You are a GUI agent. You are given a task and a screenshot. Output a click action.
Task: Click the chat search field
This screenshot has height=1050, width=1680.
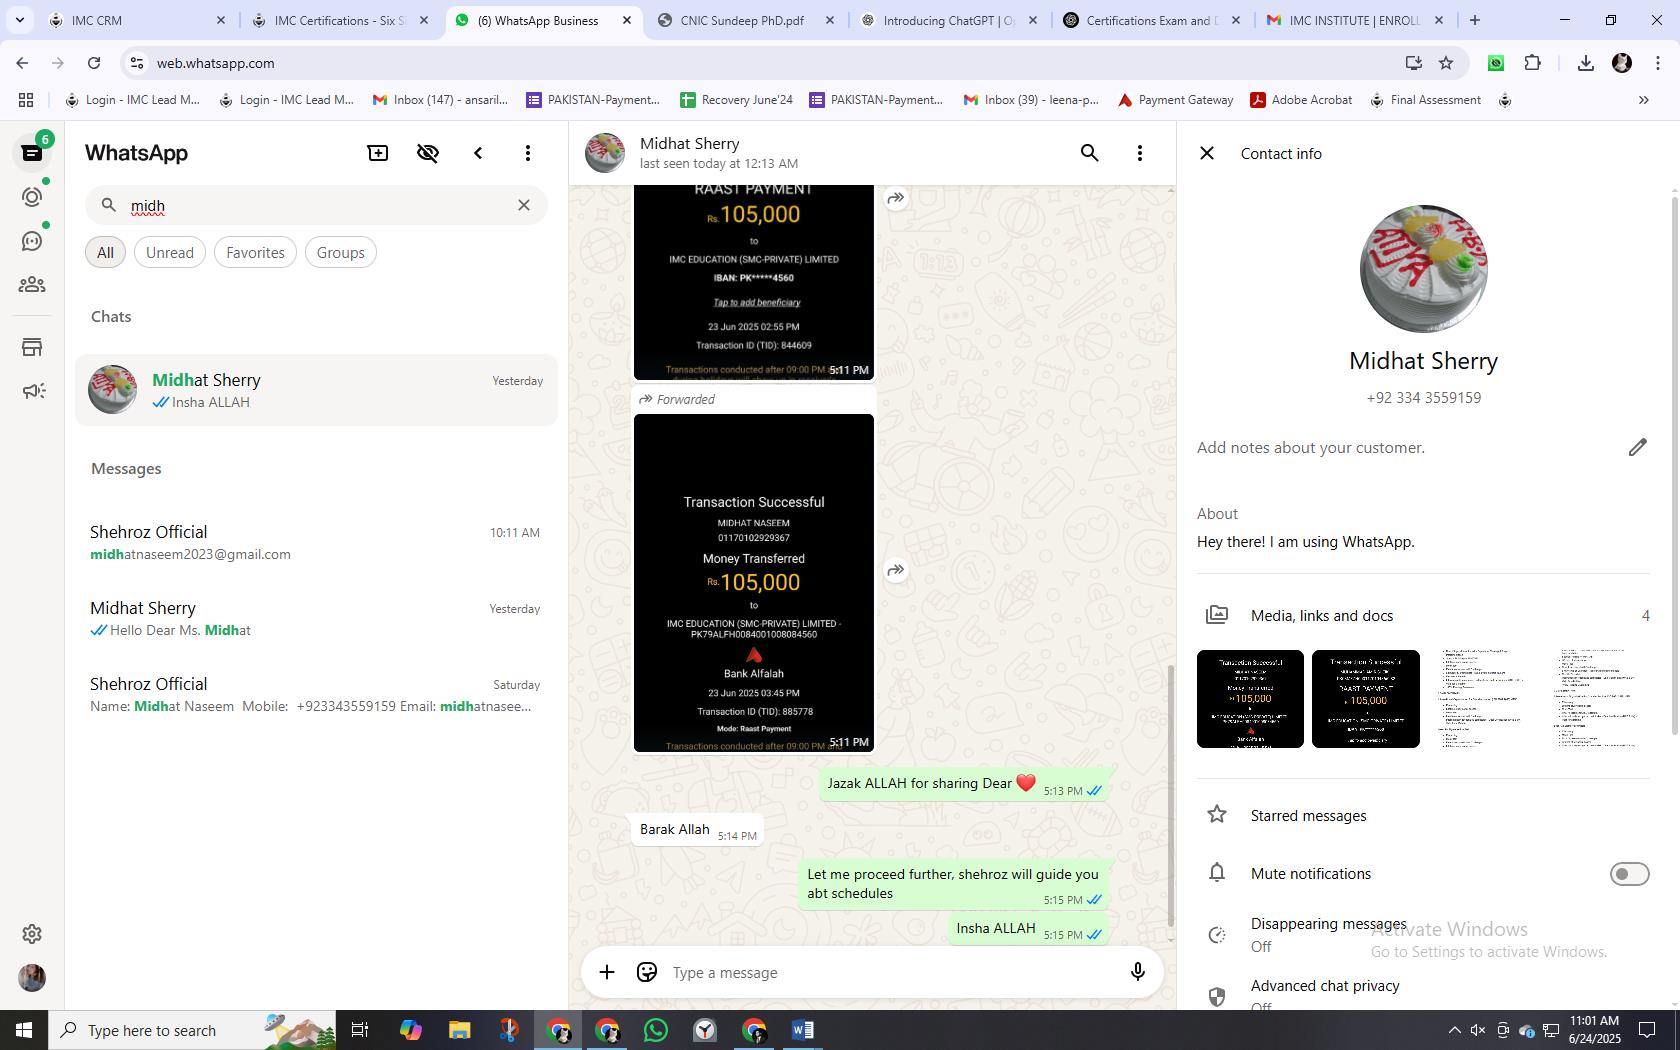coord(317,205)
